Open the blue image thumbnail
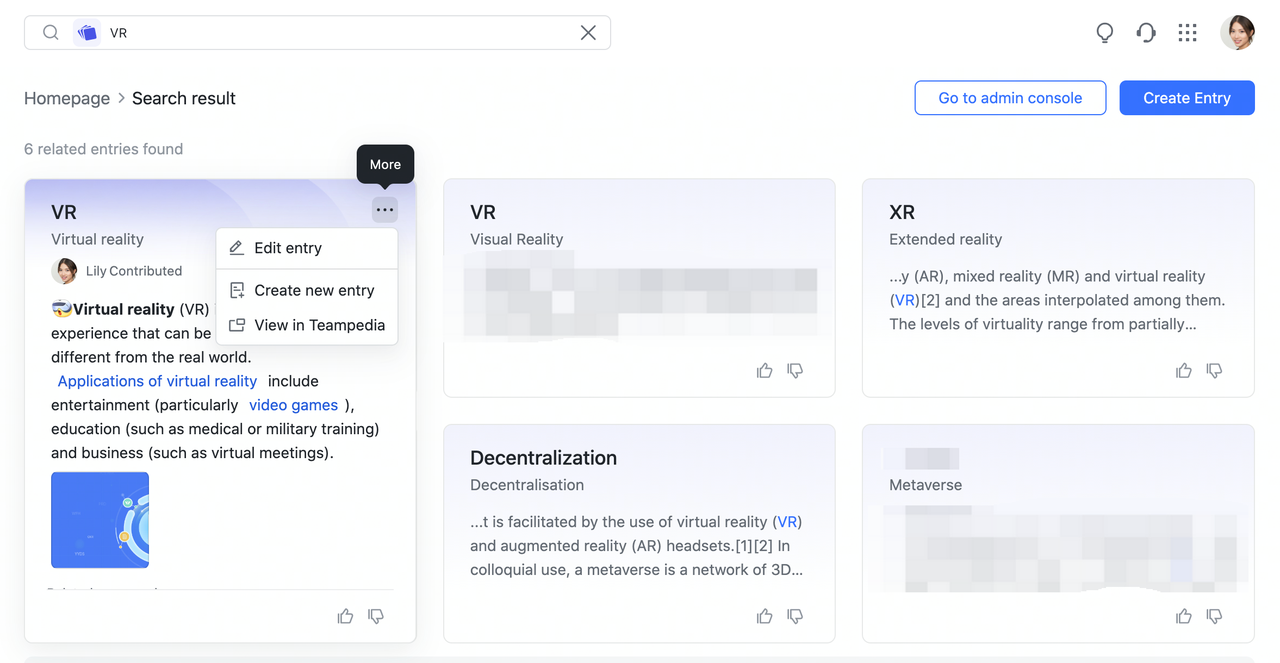 pyautogui.click(x=100, y=520)
